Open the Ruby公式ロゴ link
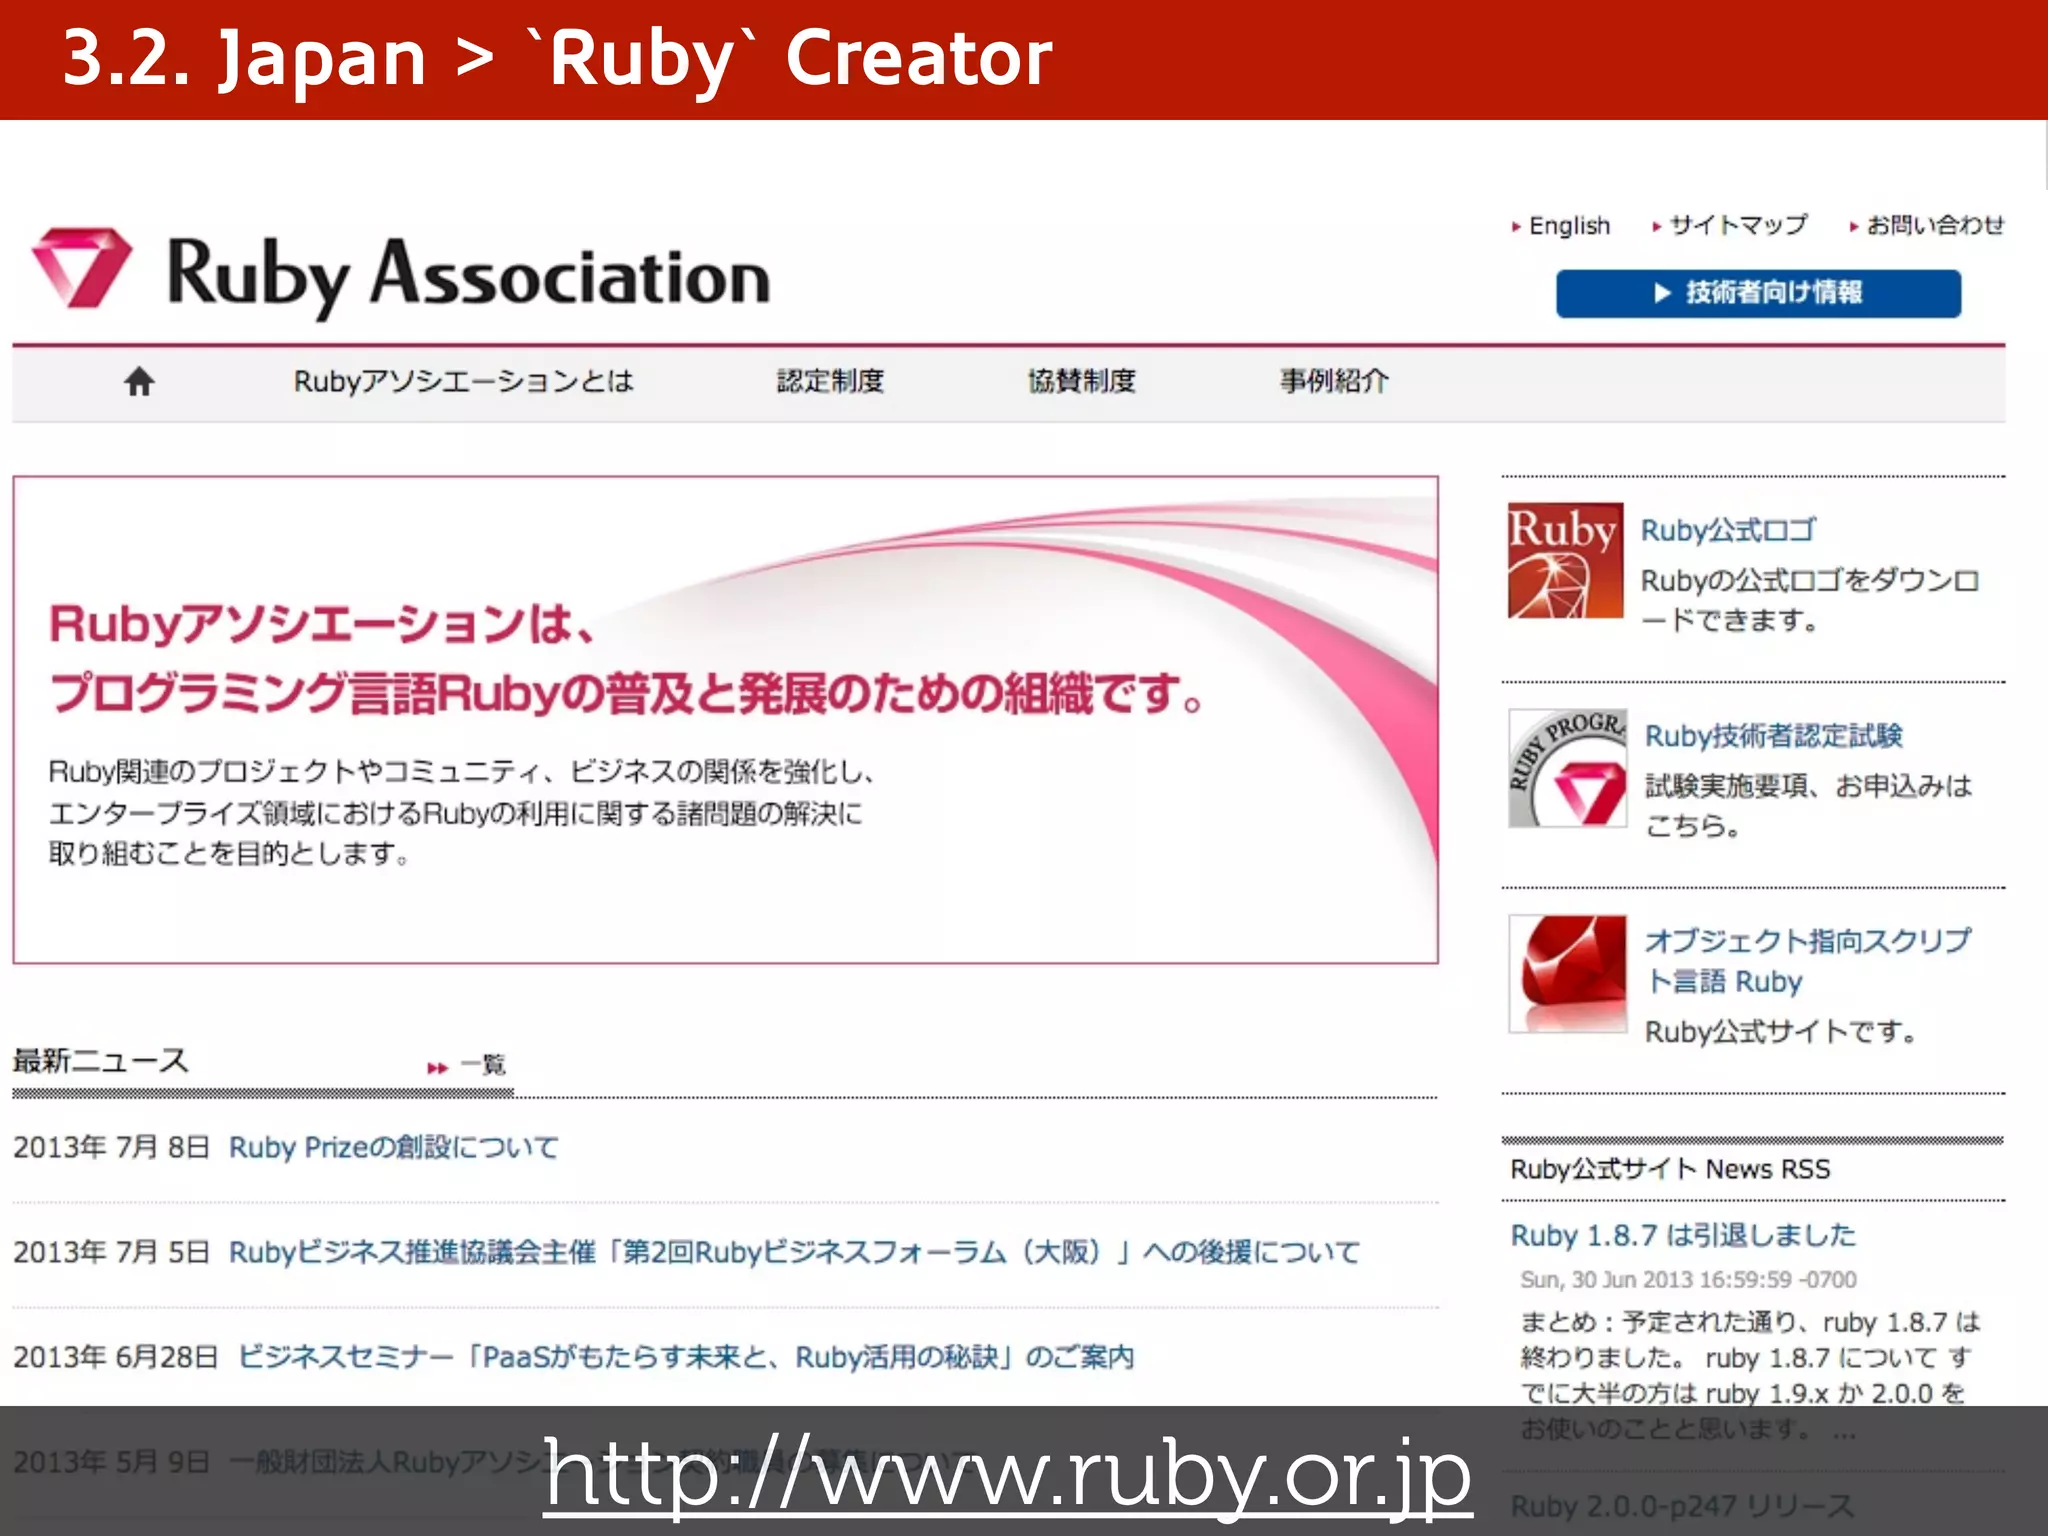This screenshot has height=1536, width=2048. pos(1728,530)
